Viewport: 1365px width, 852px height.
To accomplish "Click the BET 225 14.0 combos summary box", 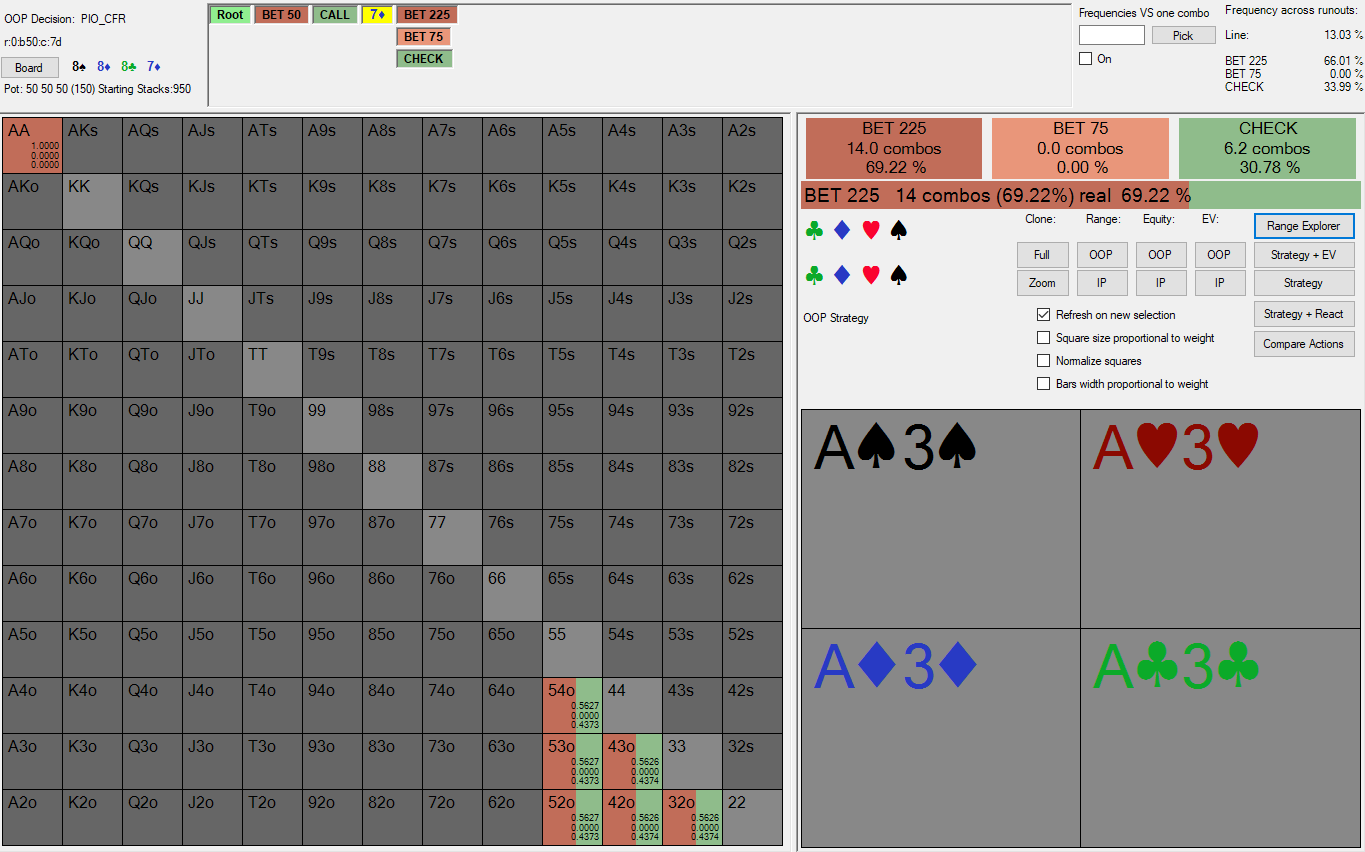I will (x=894, y=148).
